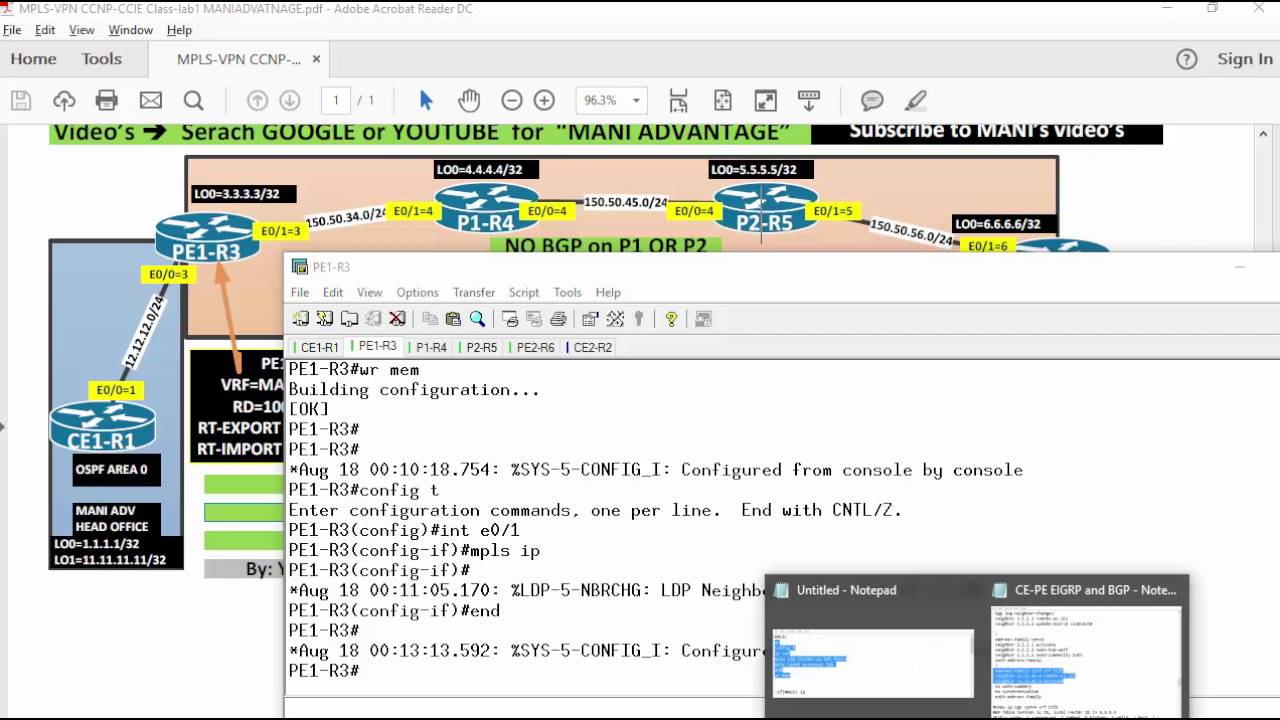Activate the Hand pan tool
Viewport: 1280px width, 720px height.
469,100
